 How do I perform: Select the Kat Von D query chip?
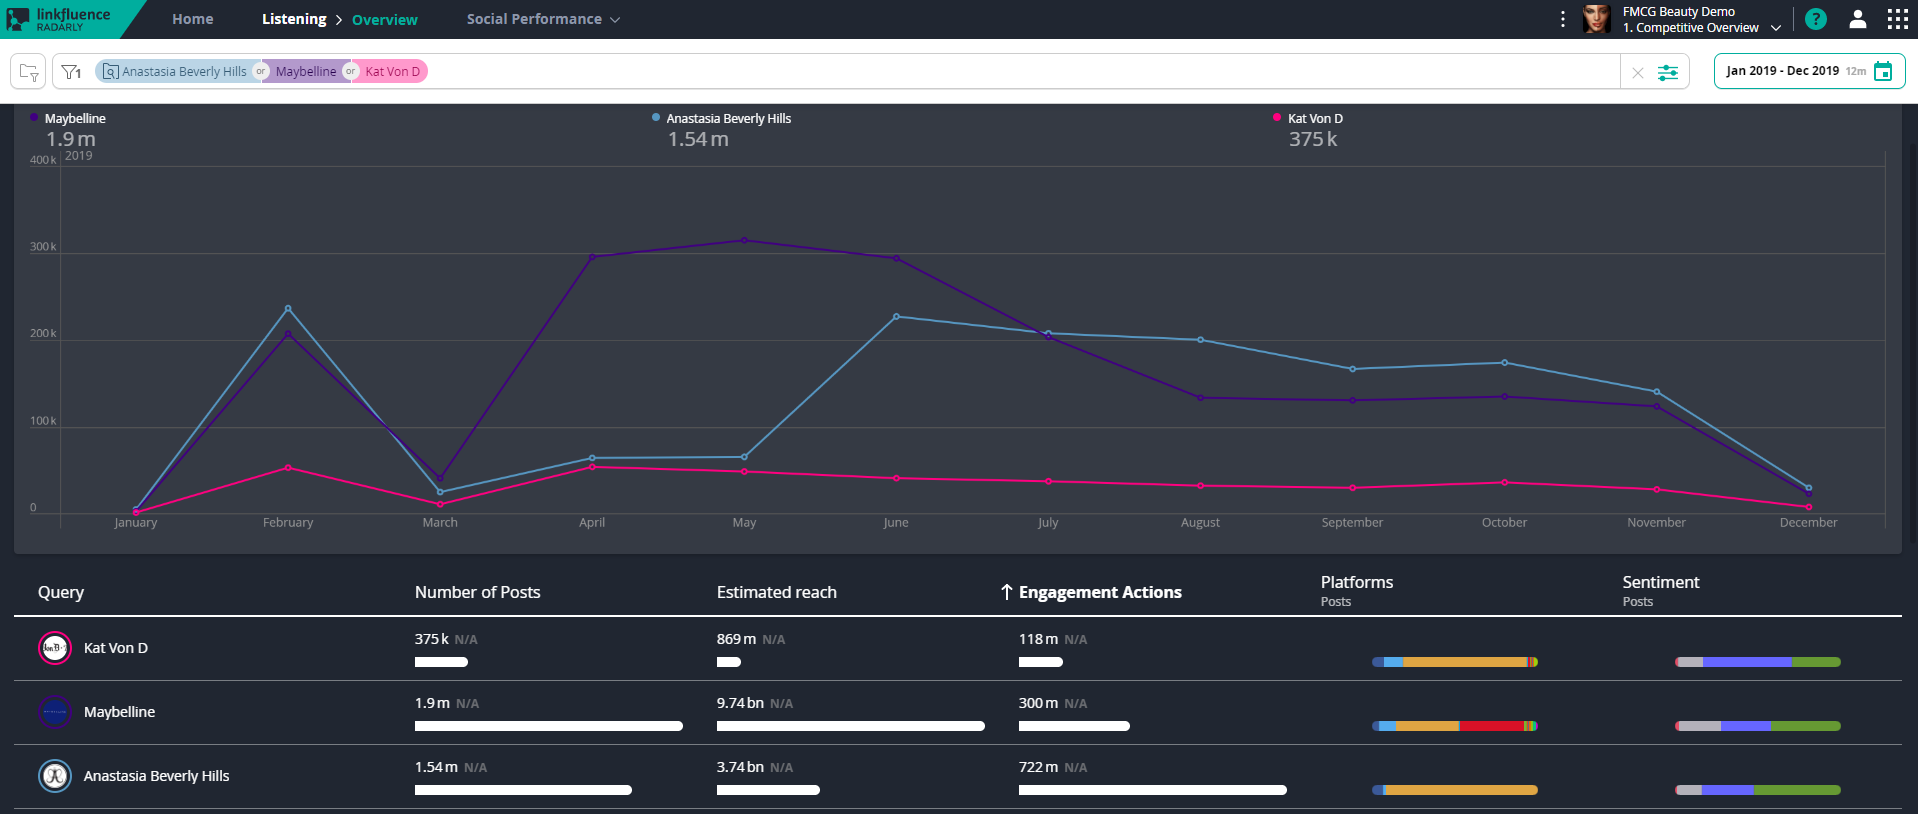coord(393,71)
